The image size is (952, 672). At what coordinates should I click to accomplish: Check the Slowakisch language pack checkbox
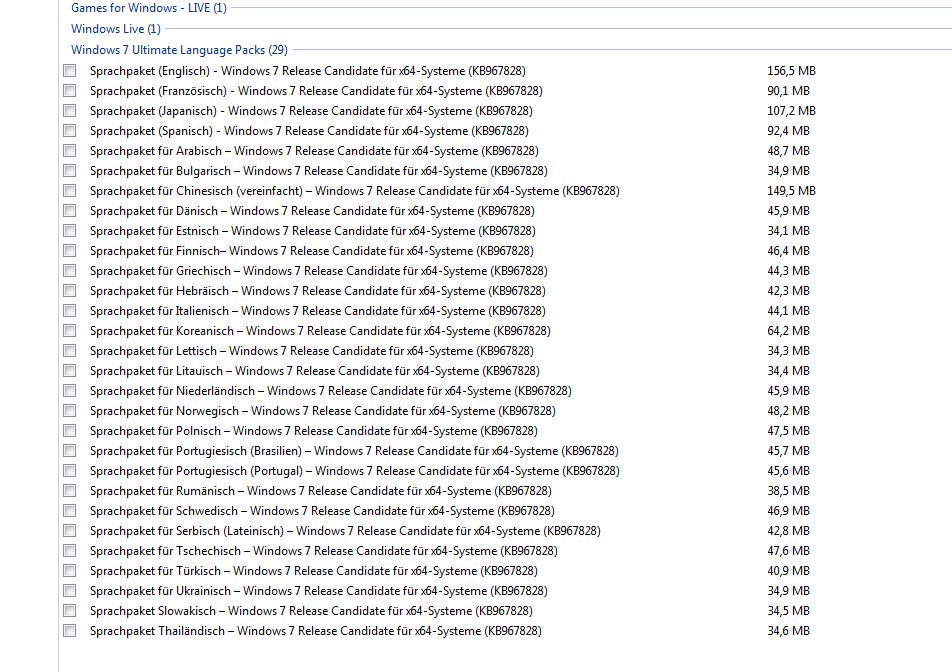click(x=70, y=611)
